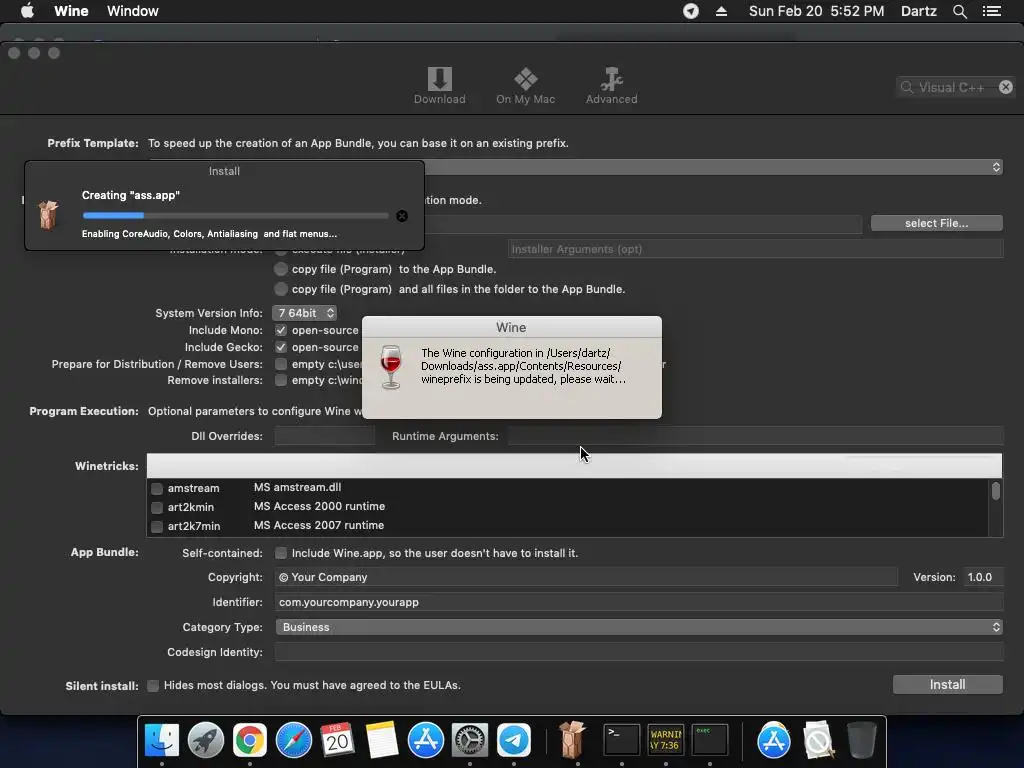Check the amstream winetrick
The image size is (1024, 768).
(157, 488)
